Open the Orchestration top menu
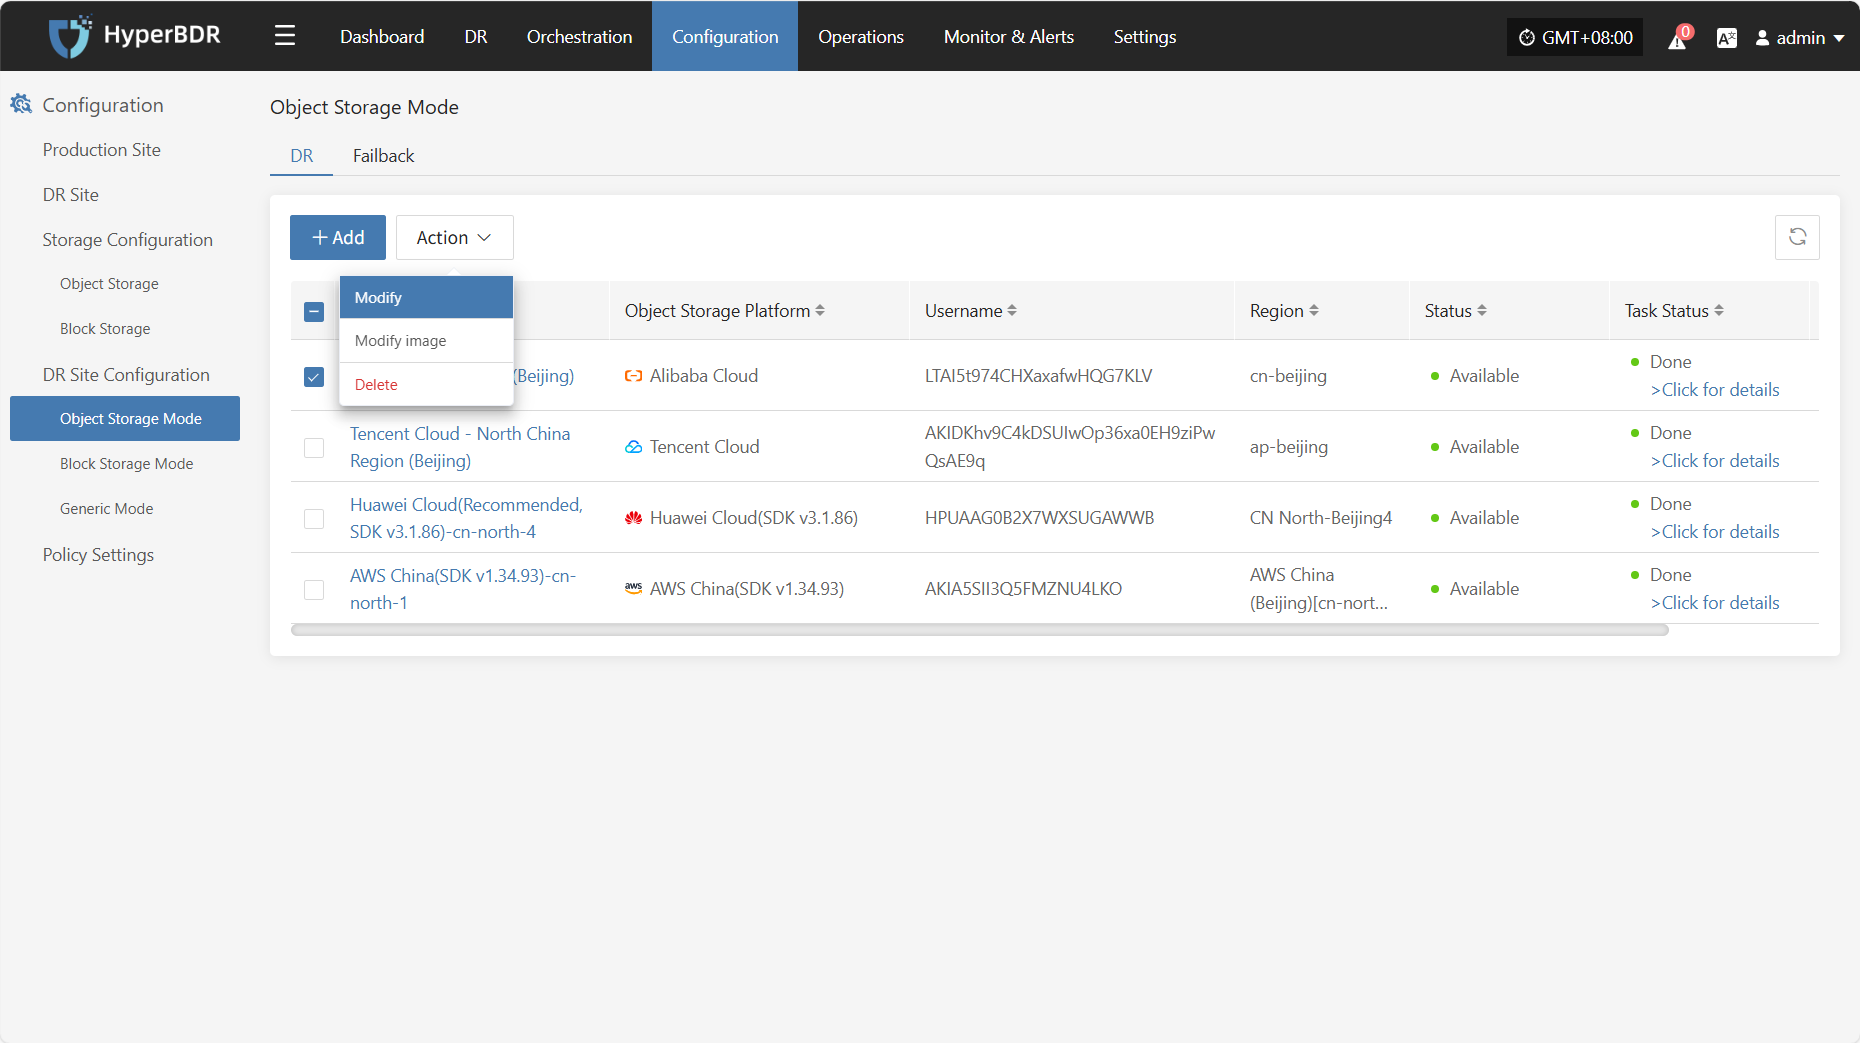1860x1043 pixels. tap(580, 36)
